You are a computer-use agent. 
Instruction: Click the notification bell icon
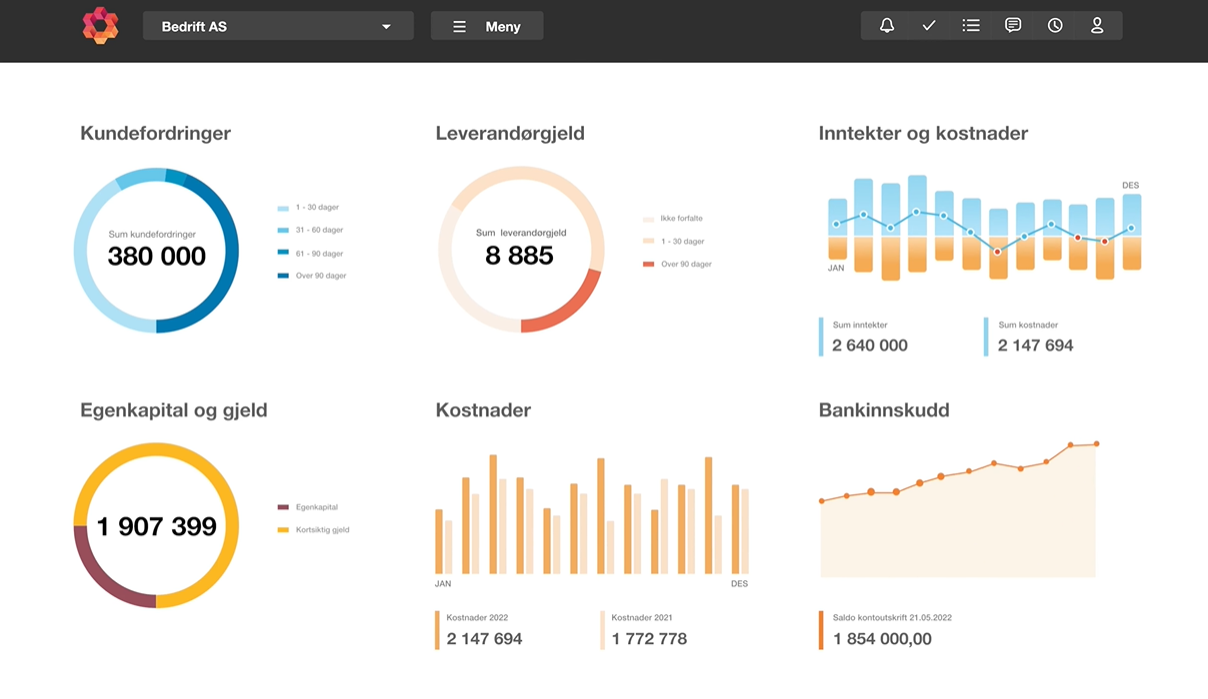tap(887, 26)
